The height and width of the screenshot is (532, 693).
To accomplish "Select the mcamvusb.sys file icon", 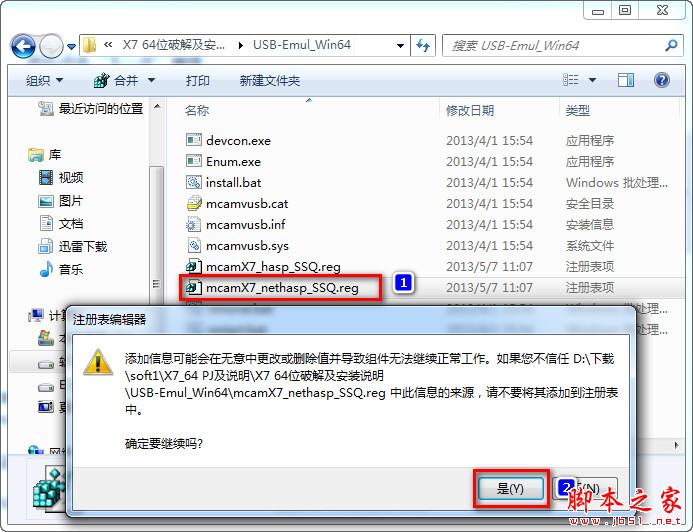I will [x=194, y=245].
